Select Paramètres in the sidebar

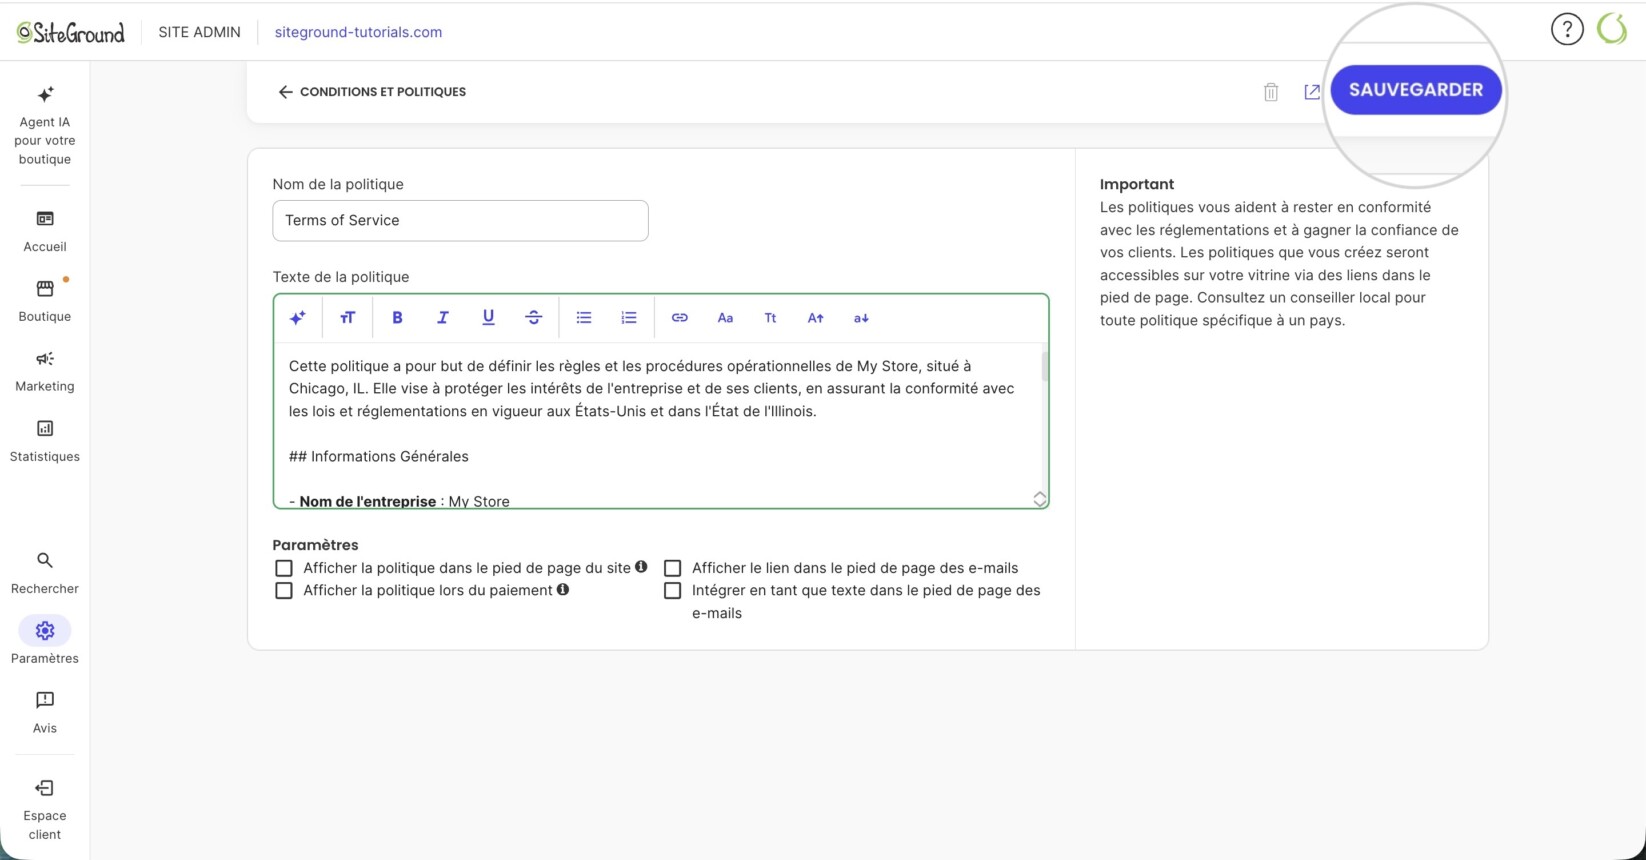click(45, 642)
